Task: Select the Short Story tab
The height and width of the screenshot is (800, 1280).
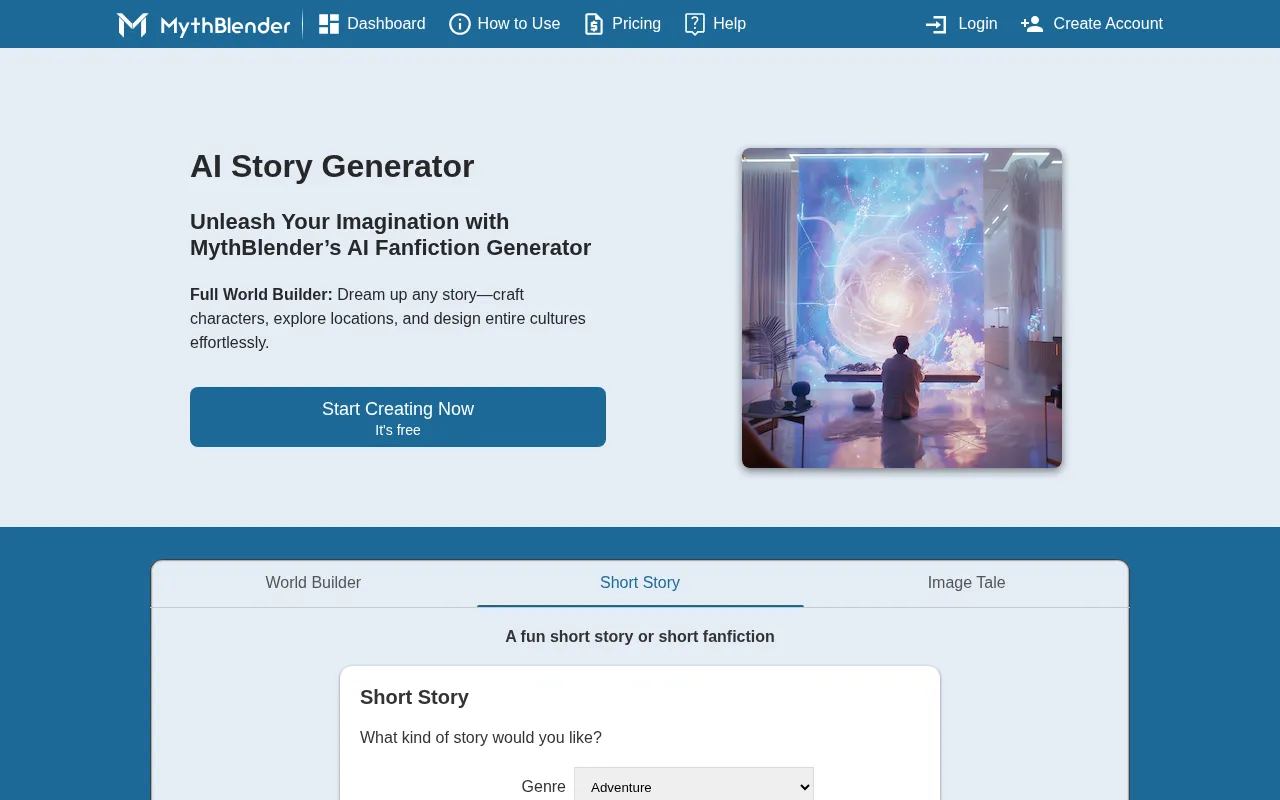Action: [x=640, y=583]
